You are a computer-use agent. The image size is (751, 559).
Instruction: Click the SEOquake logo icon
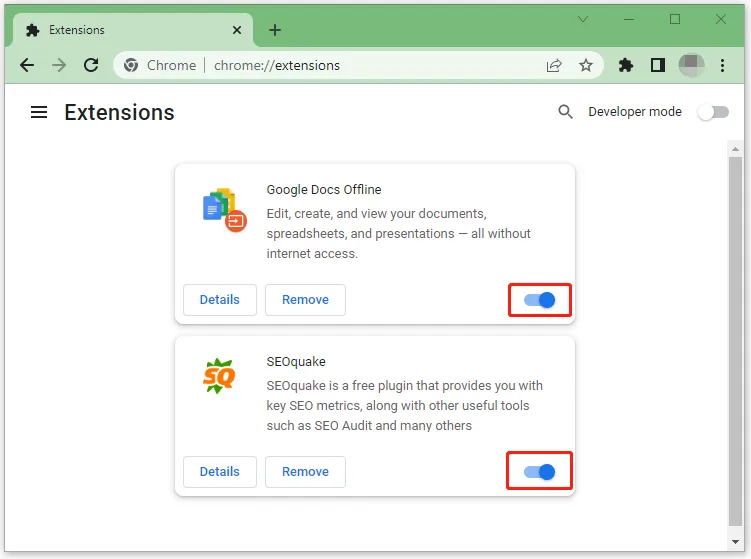point(219,376)
